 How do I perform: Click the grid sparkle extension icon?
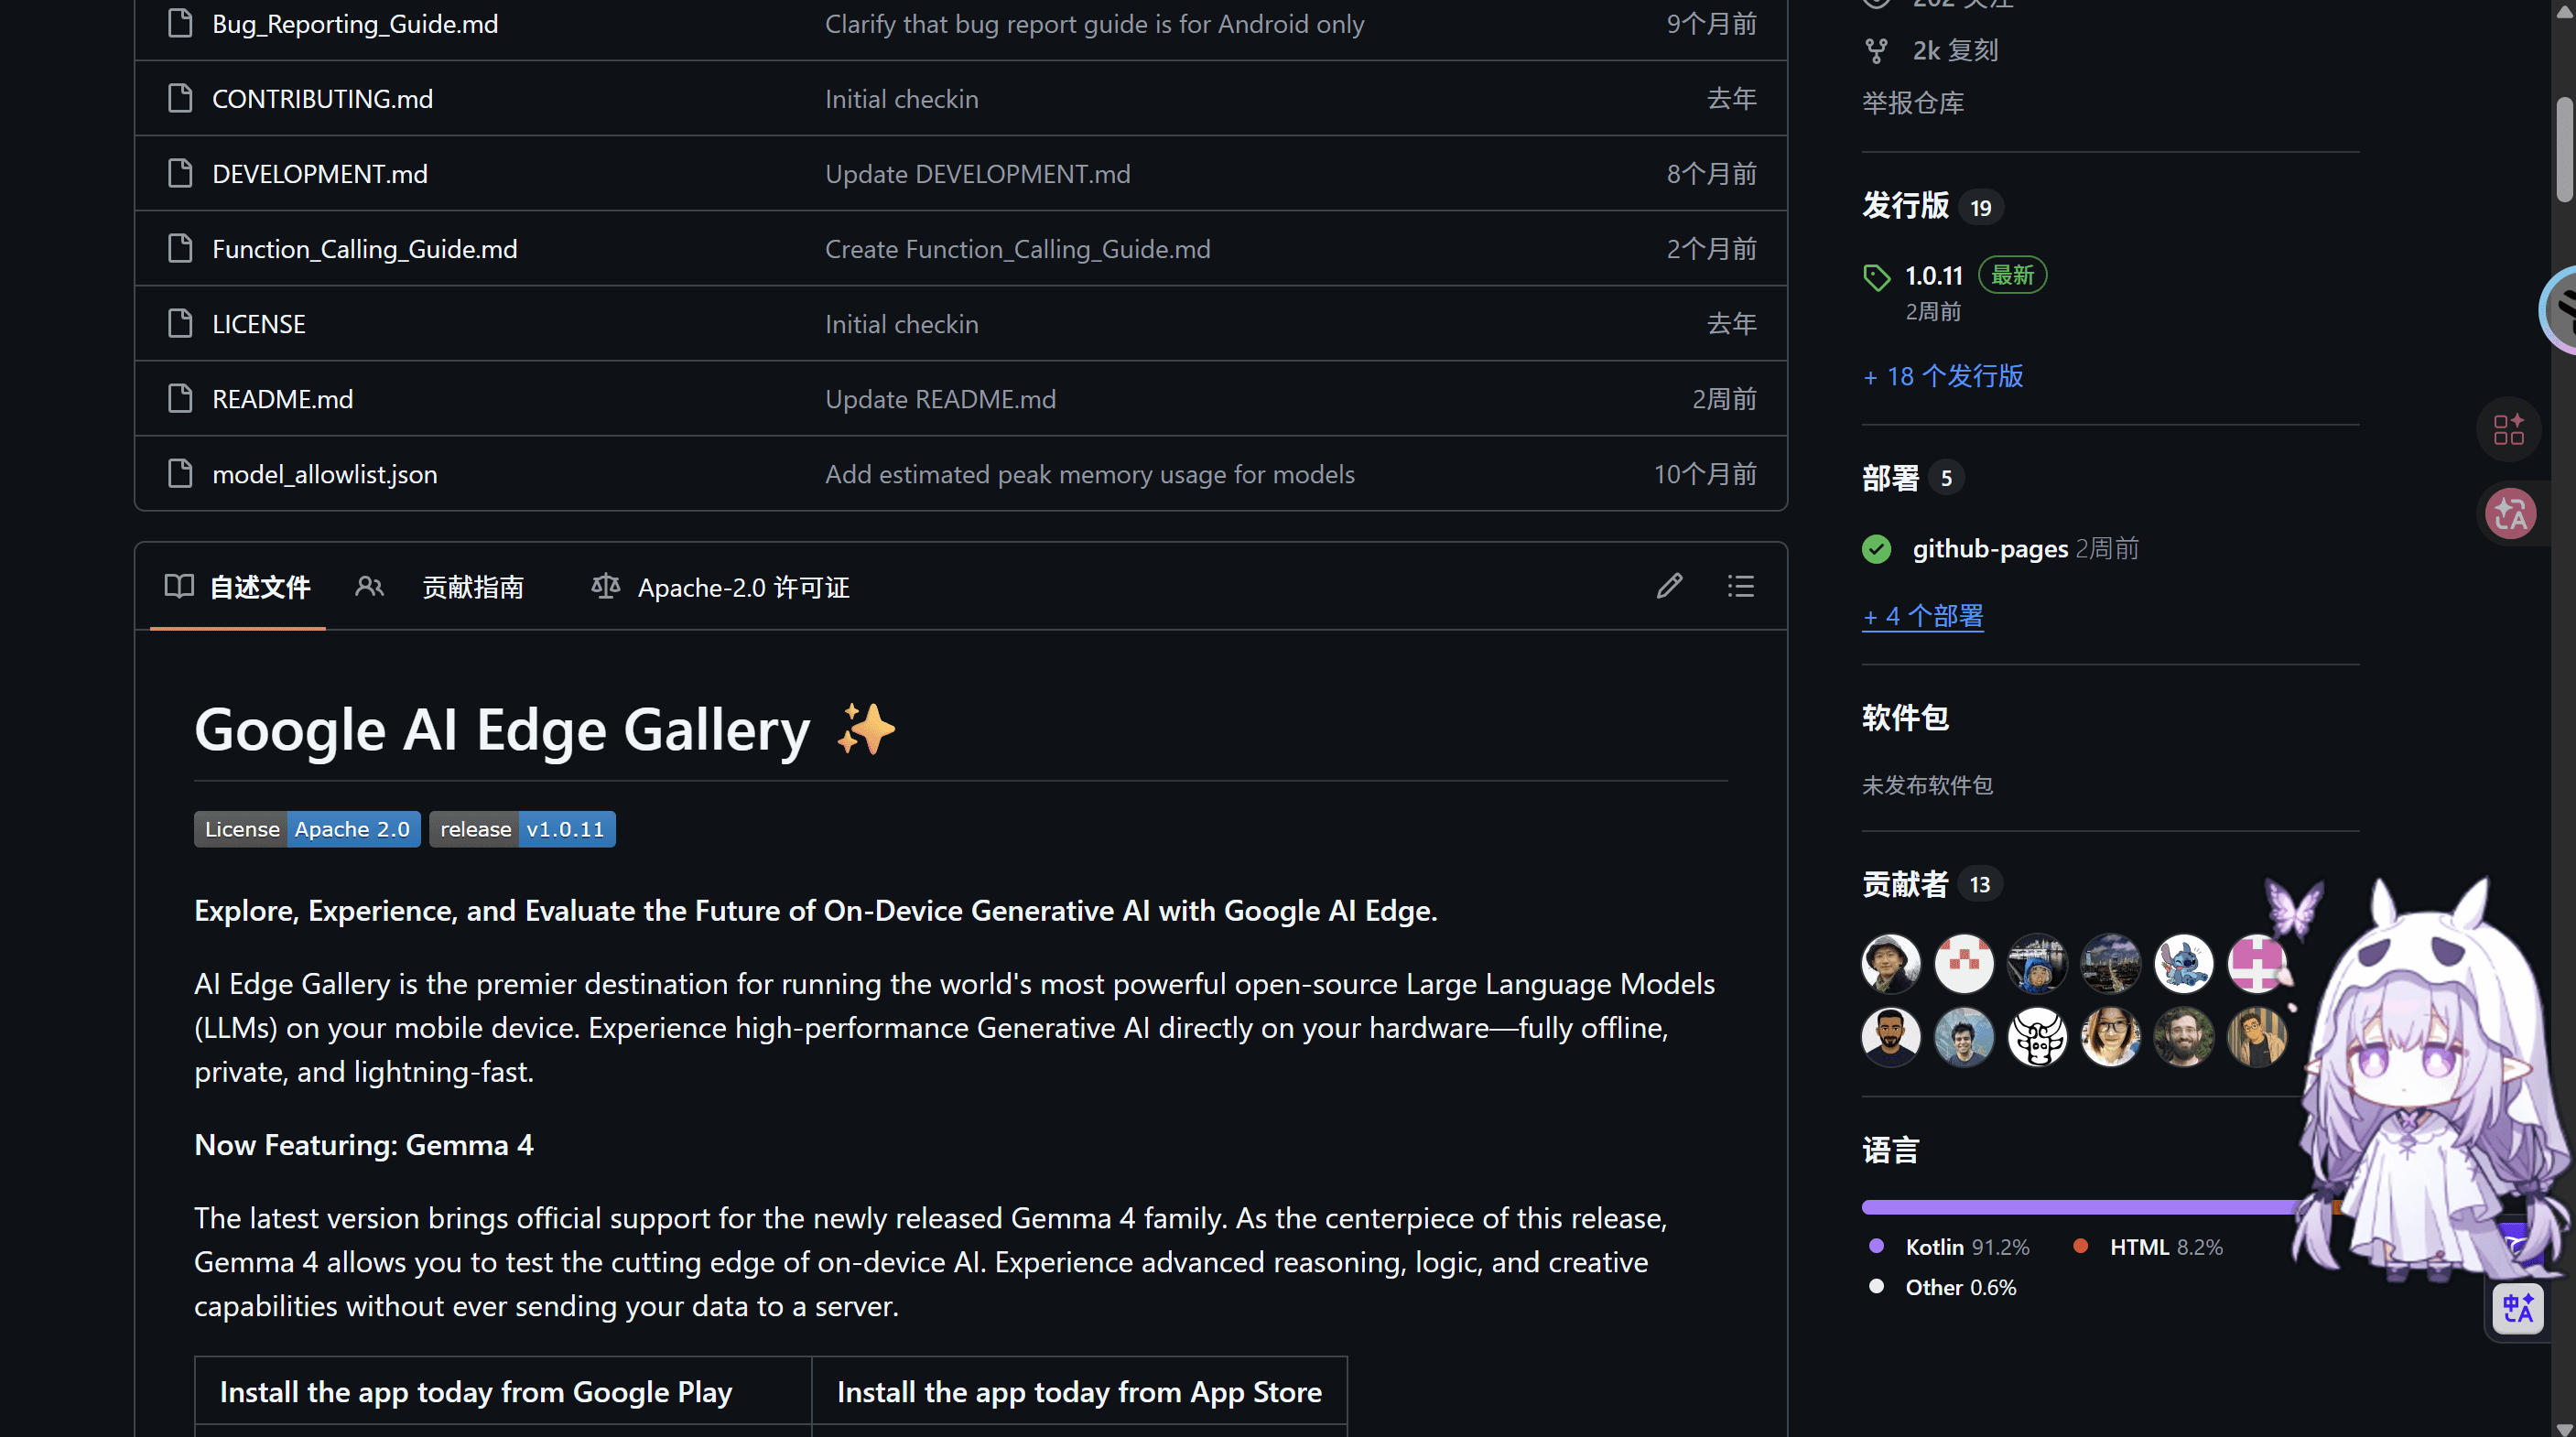click(2509, 430)
